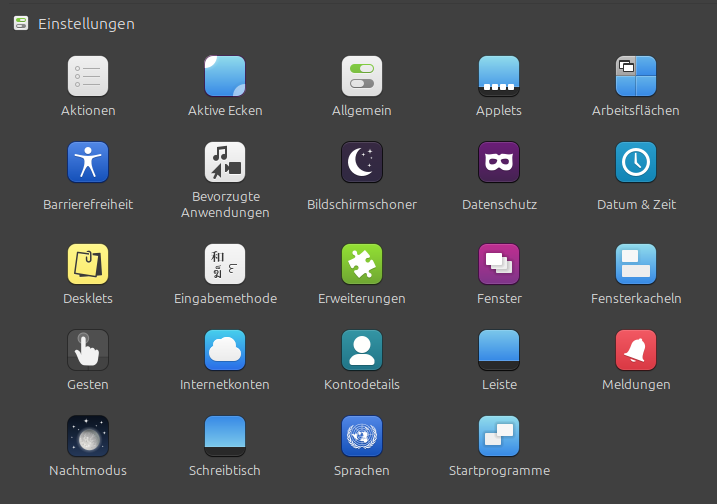Open Aktive Ecken settings
Viewport: 717px width, 504px height.
(225, 76)
